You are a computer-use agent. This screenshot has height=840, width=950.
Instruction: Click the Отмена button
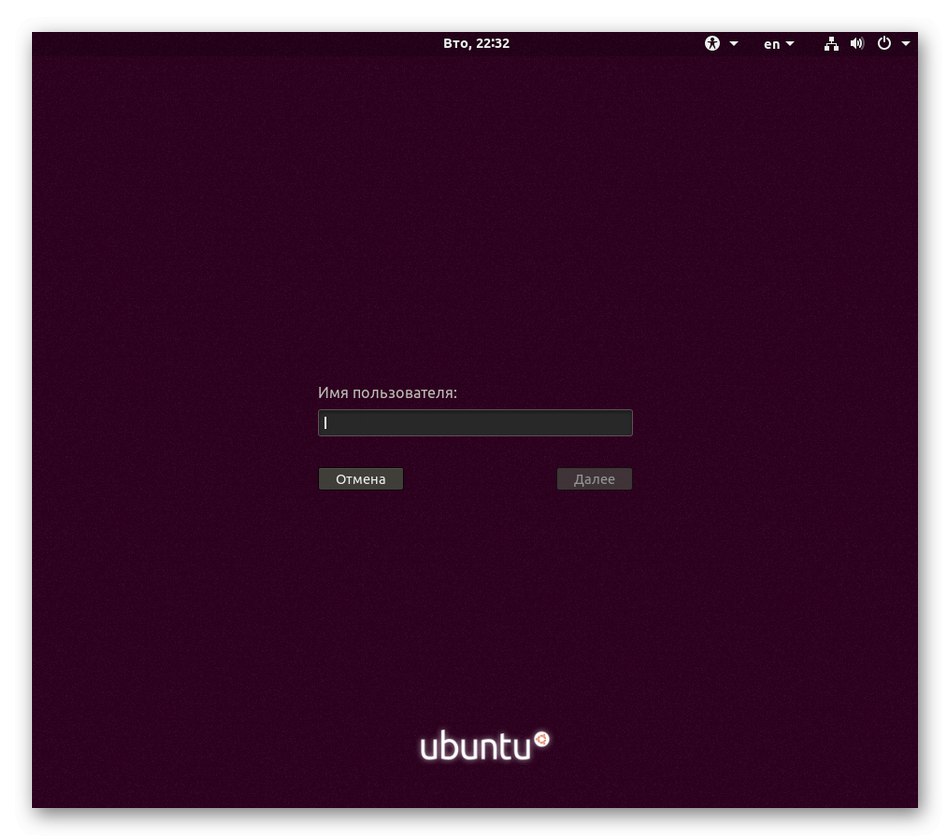click(360, 479)
